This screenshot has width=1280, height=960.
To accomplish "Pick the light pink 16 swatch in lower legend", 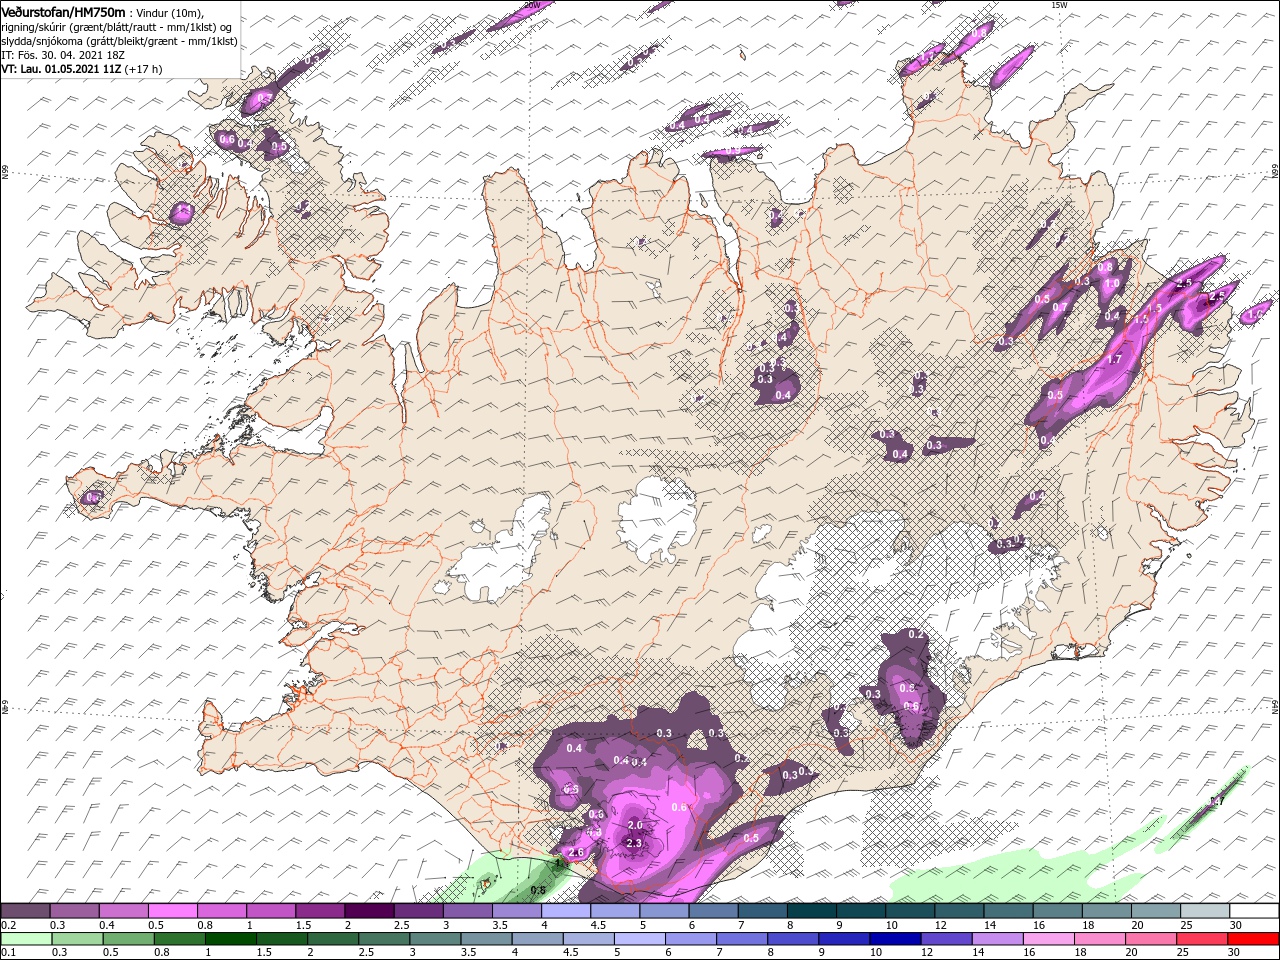I will tap(1048, 939).
